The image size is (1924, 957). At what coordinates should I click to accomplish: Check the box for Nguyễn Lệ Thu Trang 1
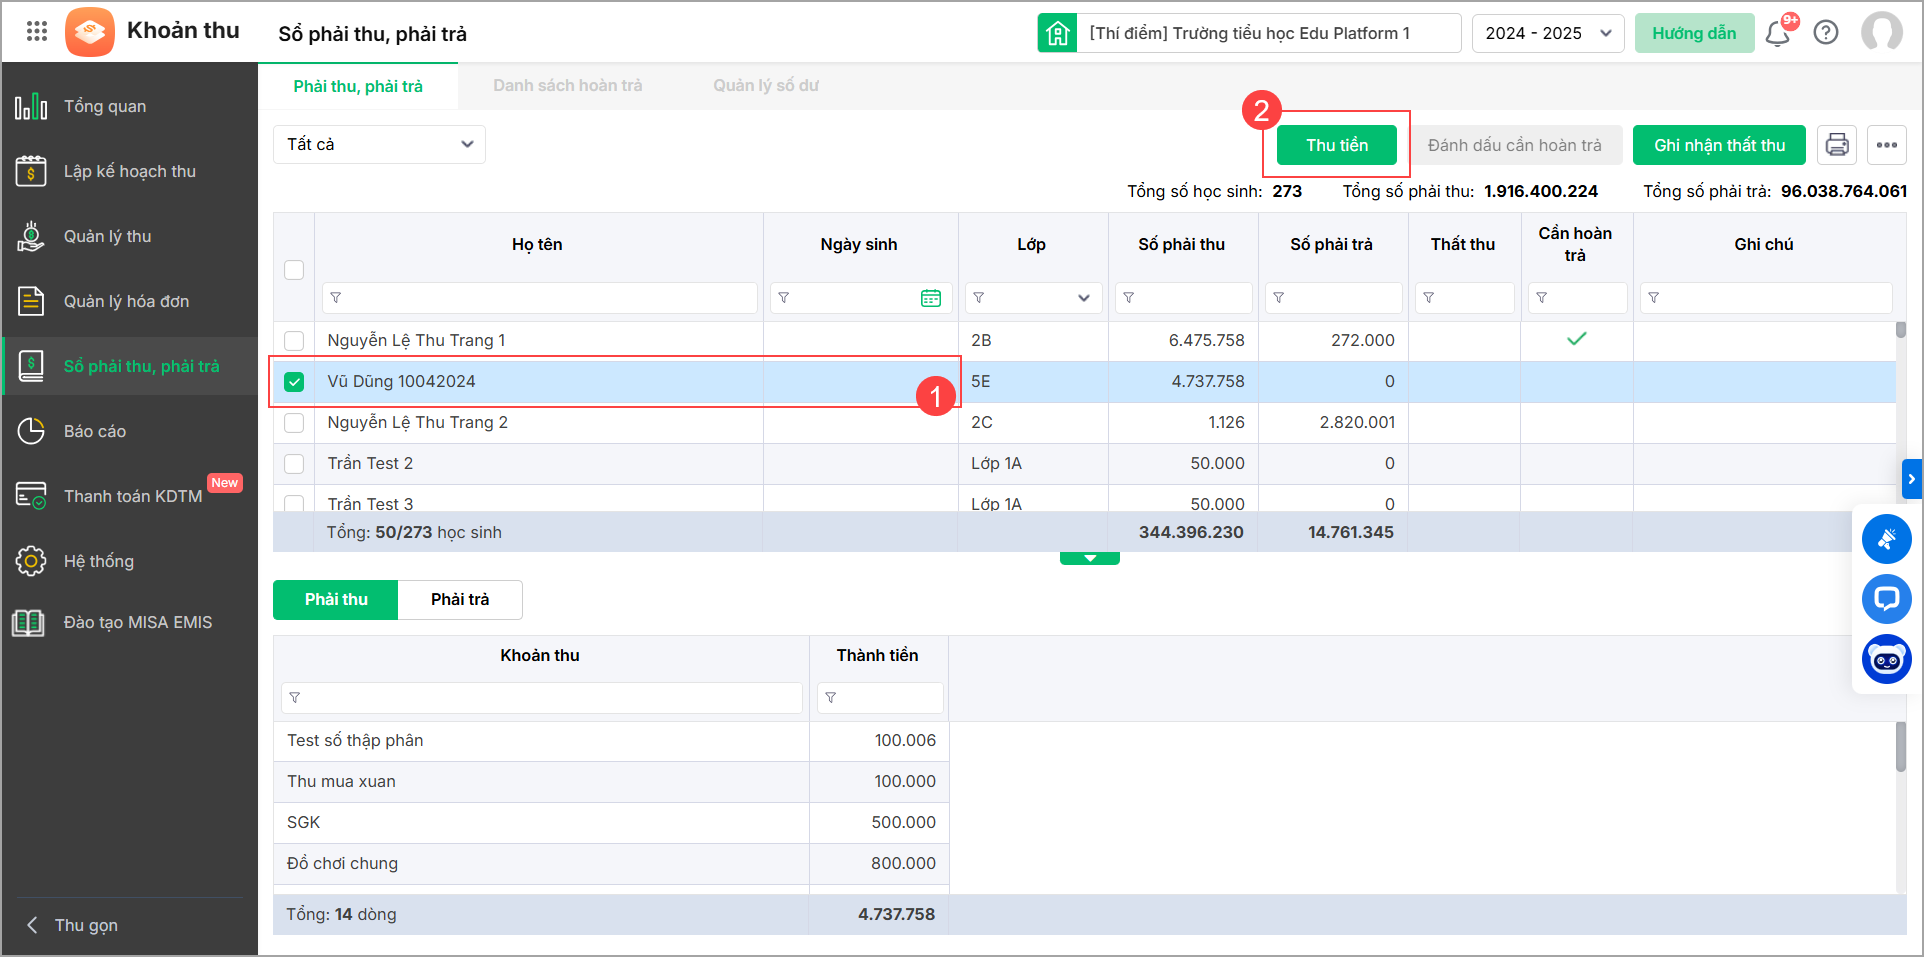point(294,340)
